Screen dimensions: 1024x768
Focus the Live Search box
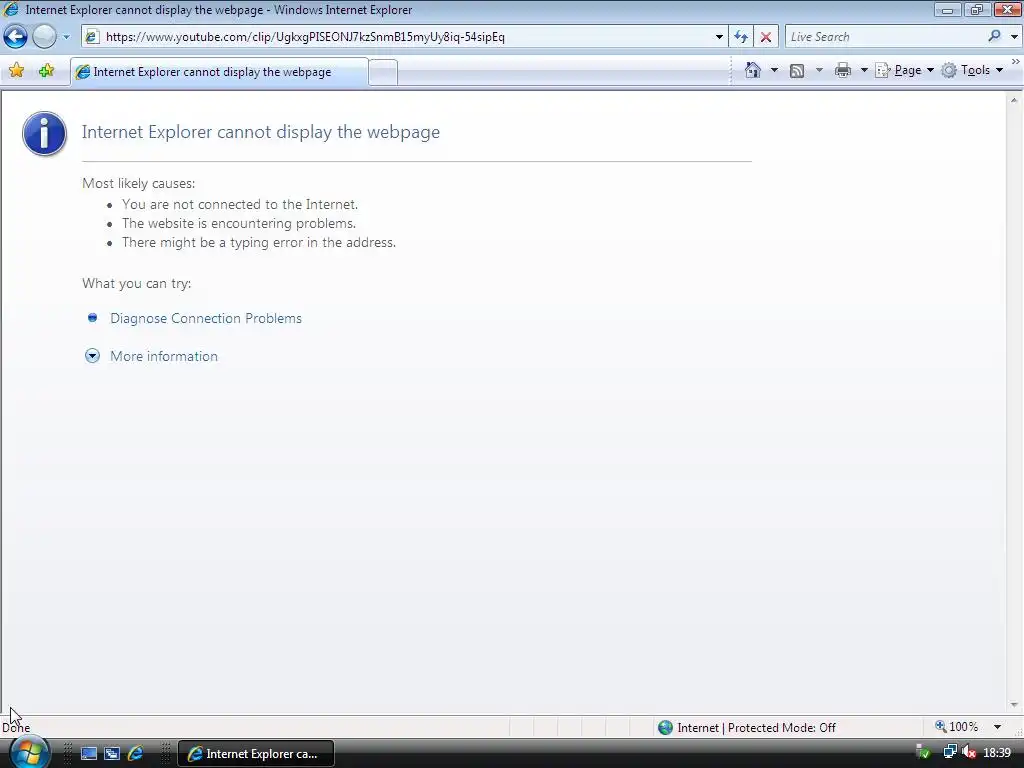(x=883, y=37)
